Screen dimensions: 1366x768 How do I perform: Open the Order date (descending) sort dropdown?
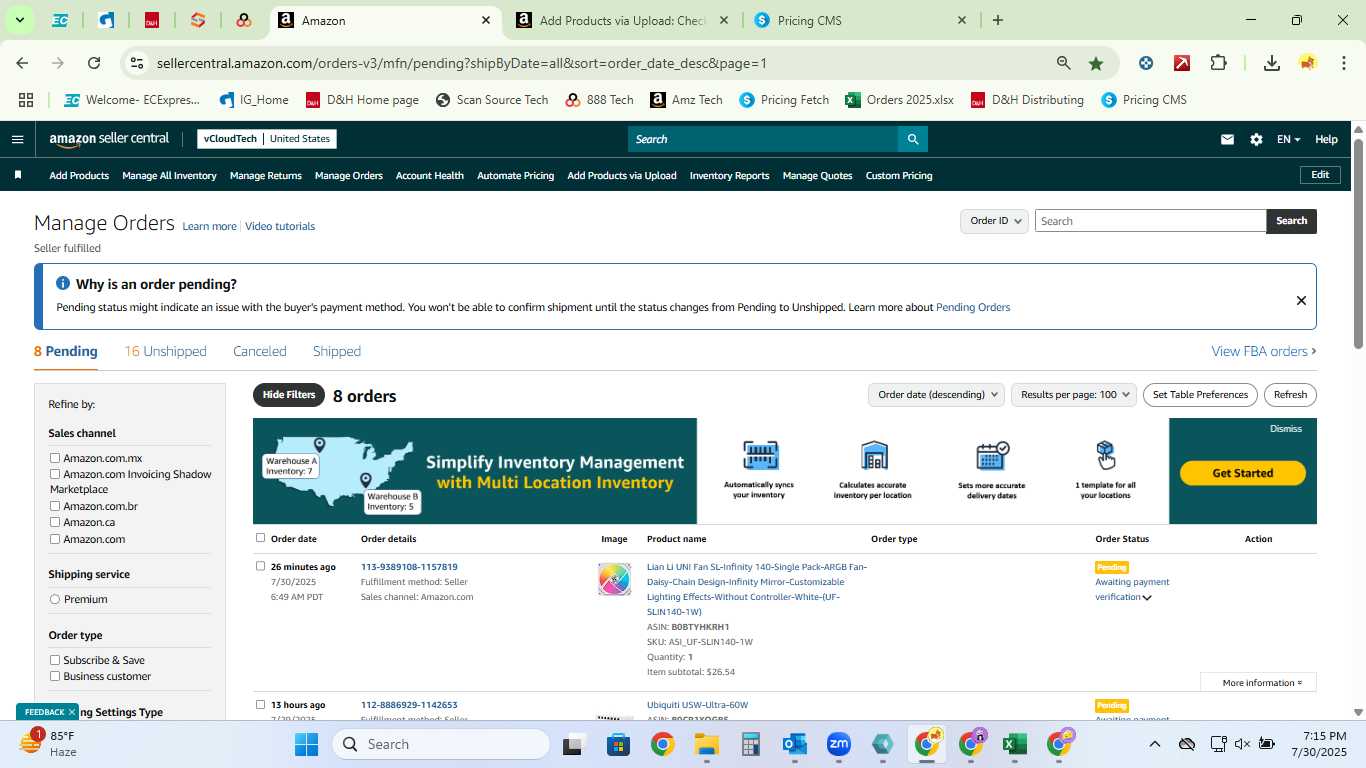pyautogui.click(x=936, y=394)
